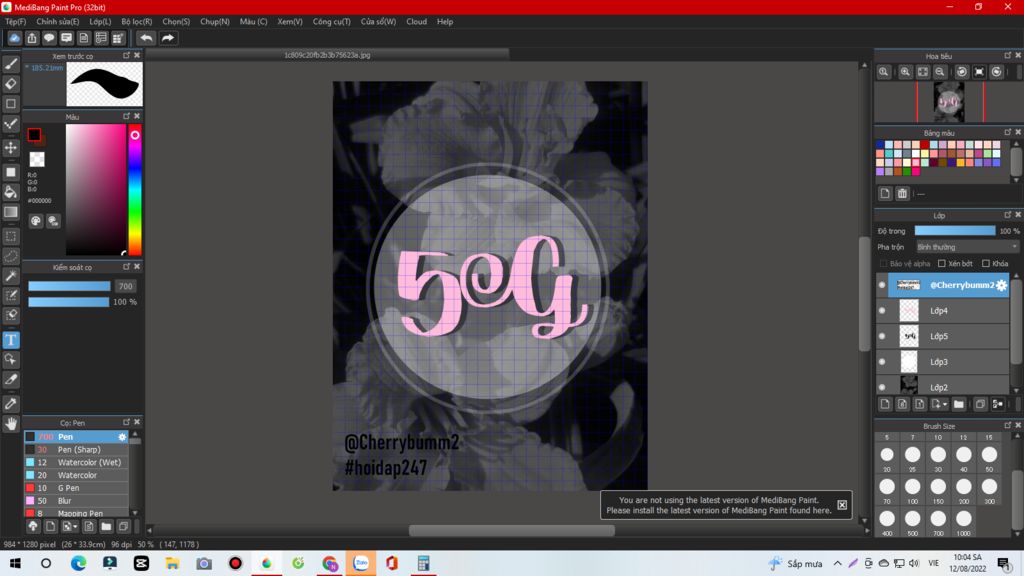Open the Lớp(L) menu
The image size is (1024, 576).
pyautogui.click(x=100, y=22)
